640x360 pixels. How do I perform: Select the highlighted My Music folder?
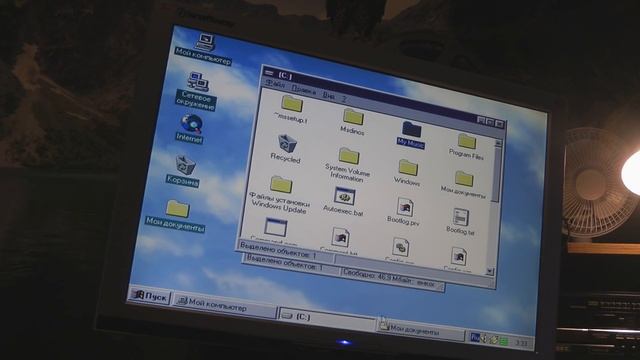pyautogui.click(x=411, y=134)
